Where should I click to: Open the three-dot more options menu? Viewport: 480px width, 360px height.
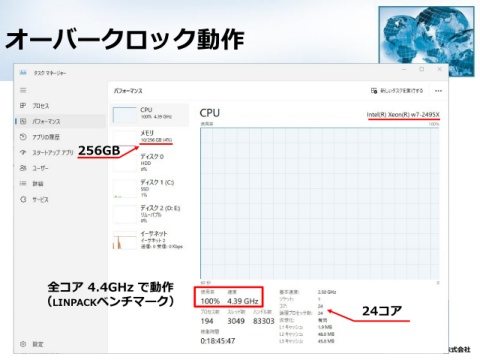tap(438, 91)
